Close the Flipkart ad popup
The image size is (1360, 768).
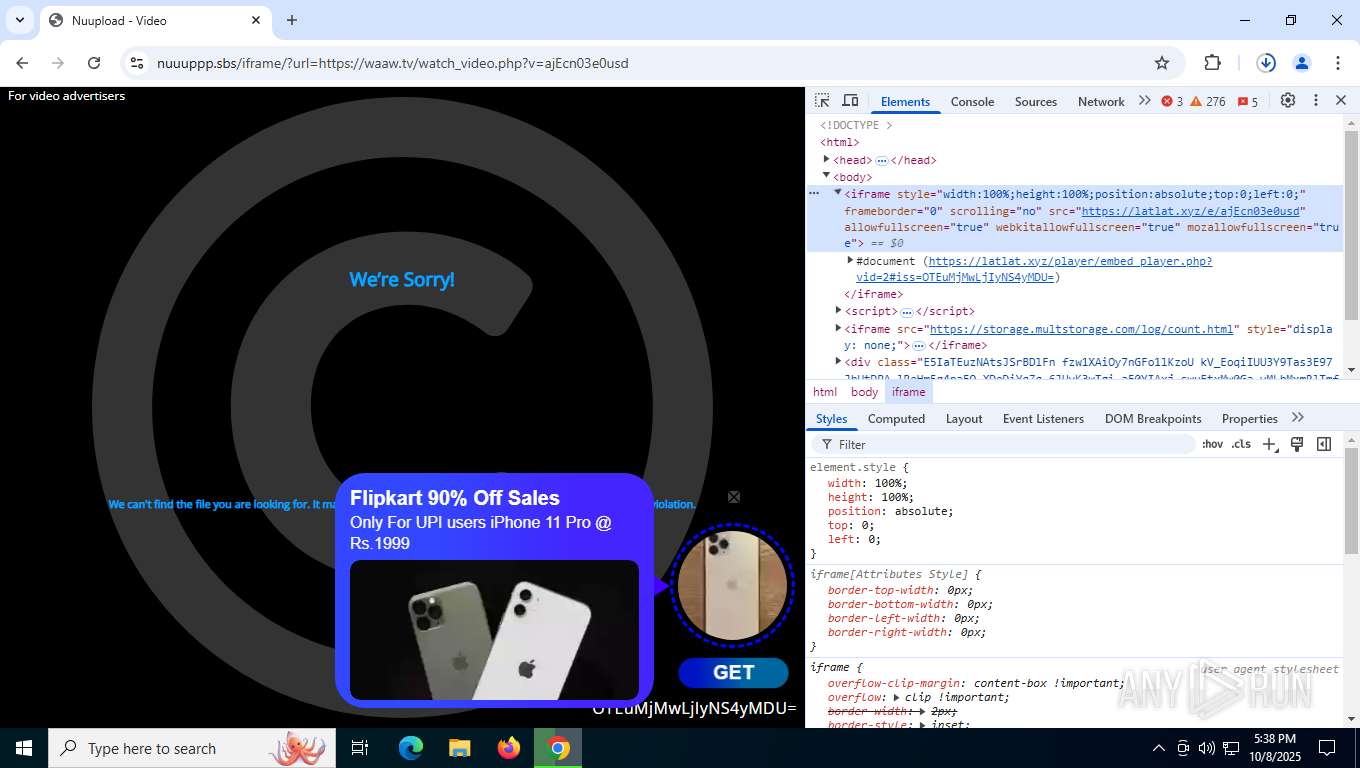pos(733,497)
